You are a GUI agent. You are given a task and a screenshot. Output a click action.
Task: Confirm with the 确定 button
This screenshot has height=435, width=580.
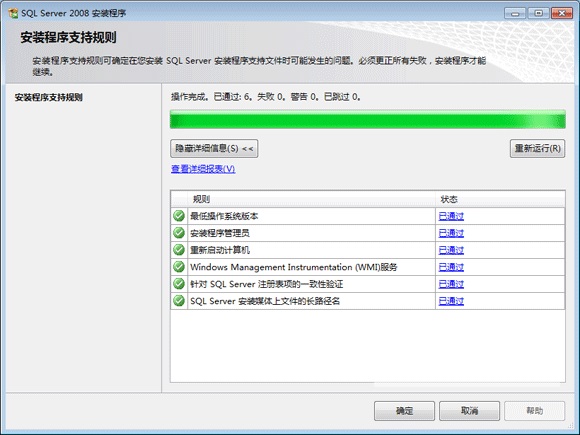pos(404,411)
